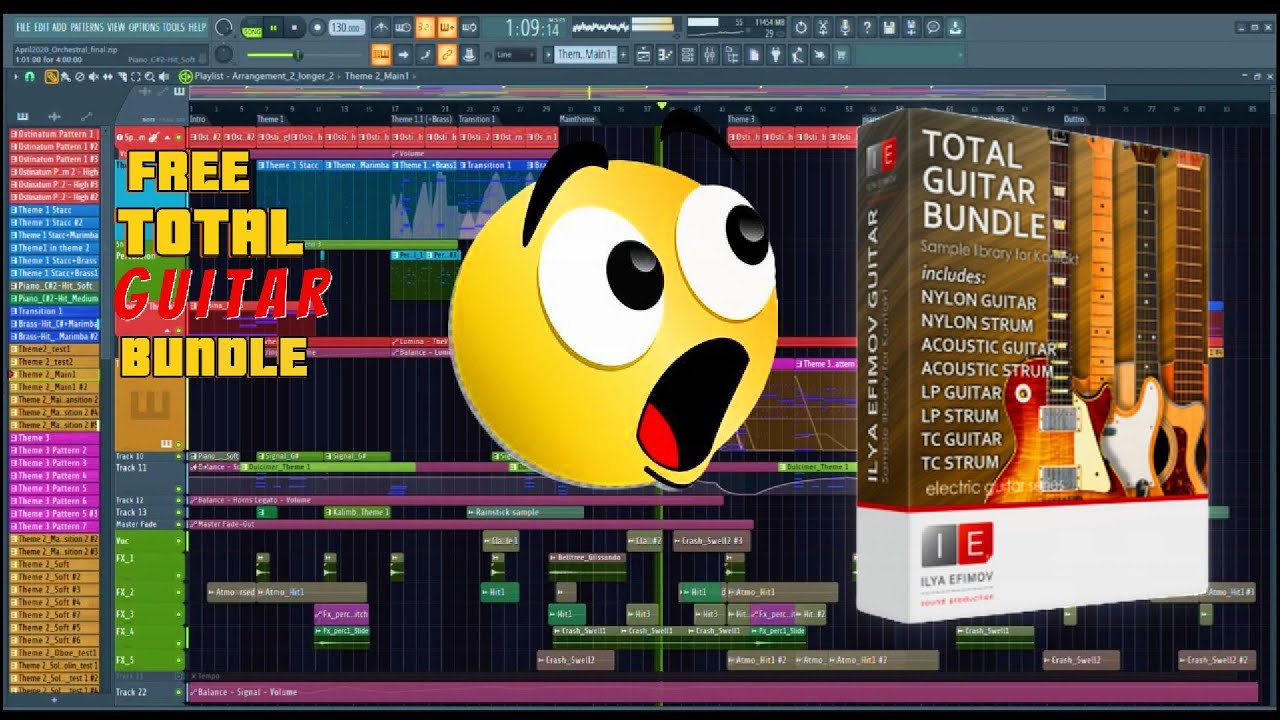
Task: Adjust the green master volume slider
Action: (305, 55)
